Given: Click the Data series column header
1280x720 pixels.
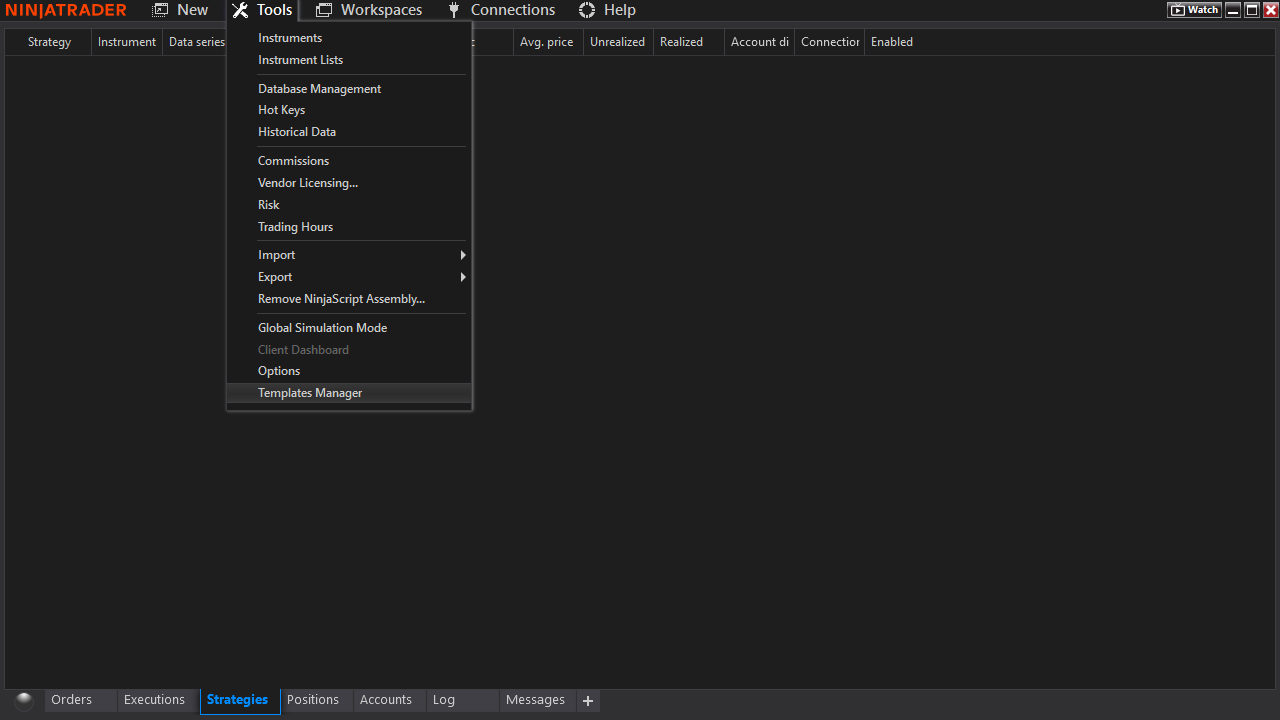Looking at the screenshot, I should [x=196, y=42].
